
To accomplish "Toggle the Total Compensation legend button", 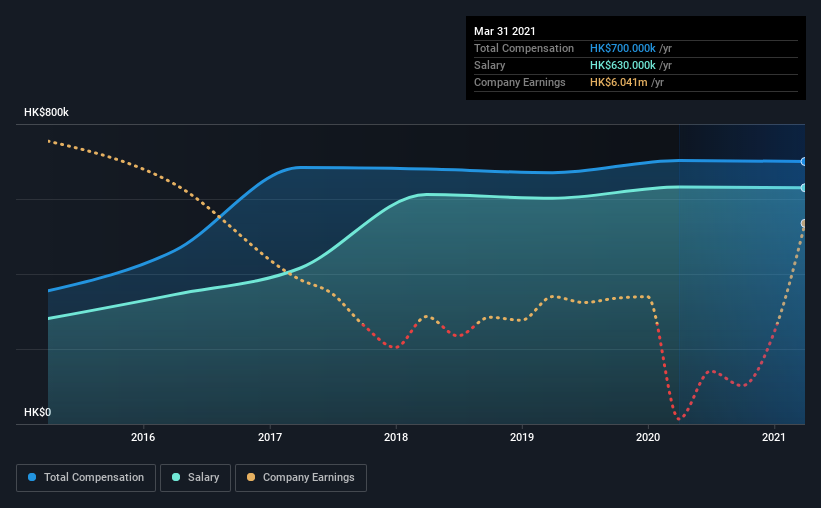I will pyautogui.click(x=86, y=478).
